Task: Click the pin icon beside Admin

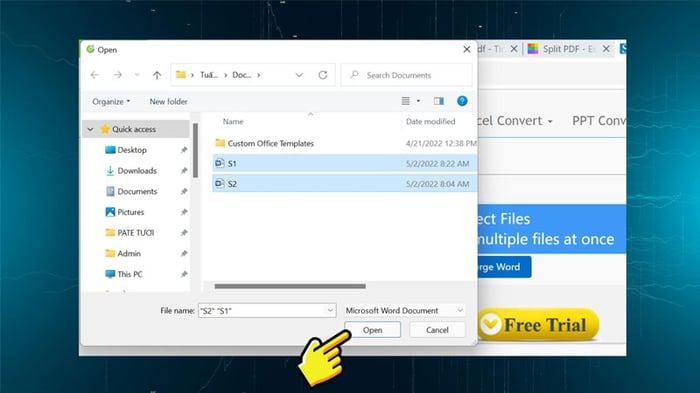Action: (x=183, y=253)
